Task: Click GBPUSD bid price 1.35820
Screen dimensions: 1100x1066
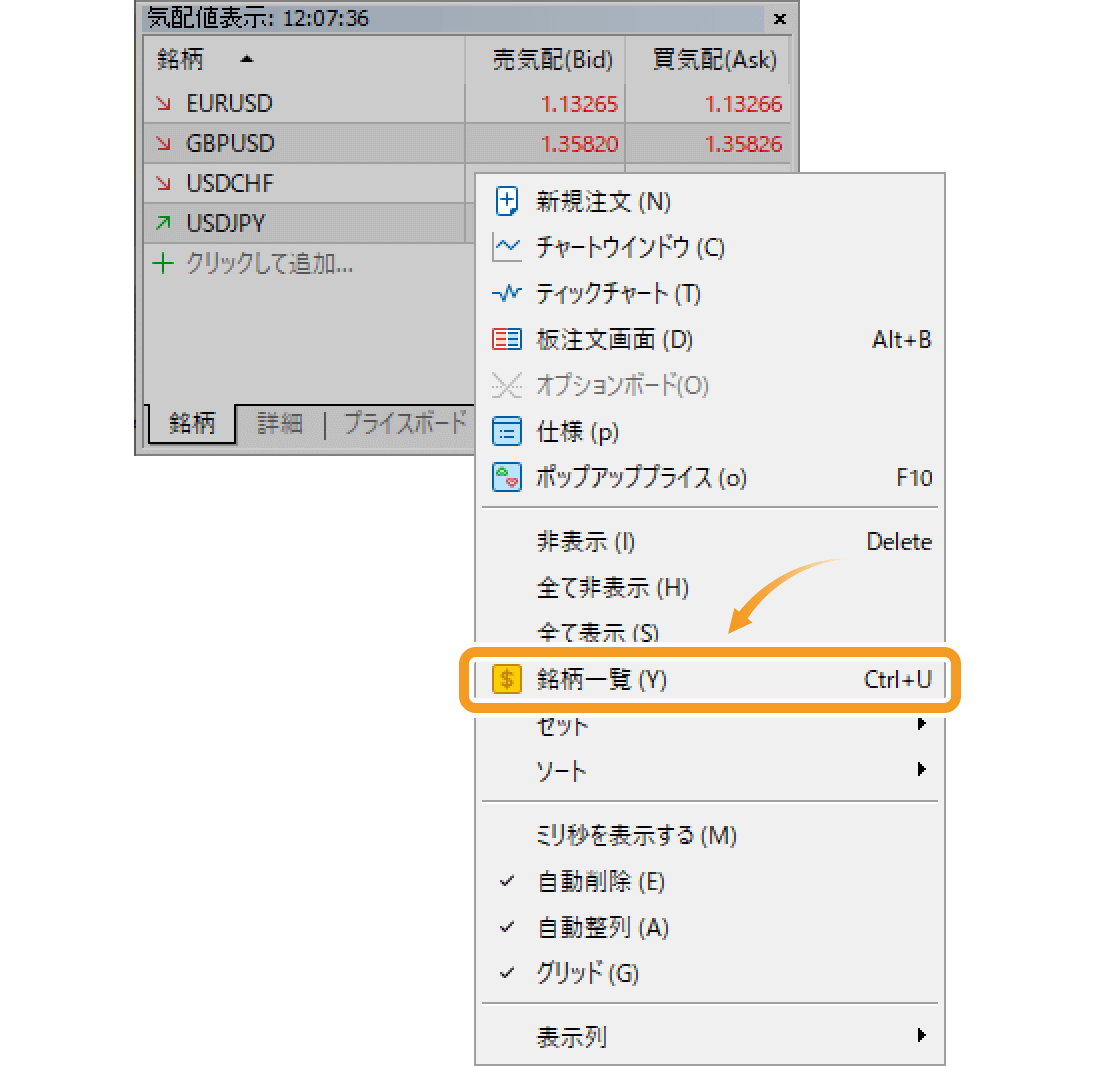Action: pyautogui.click(x=579, y=144)
